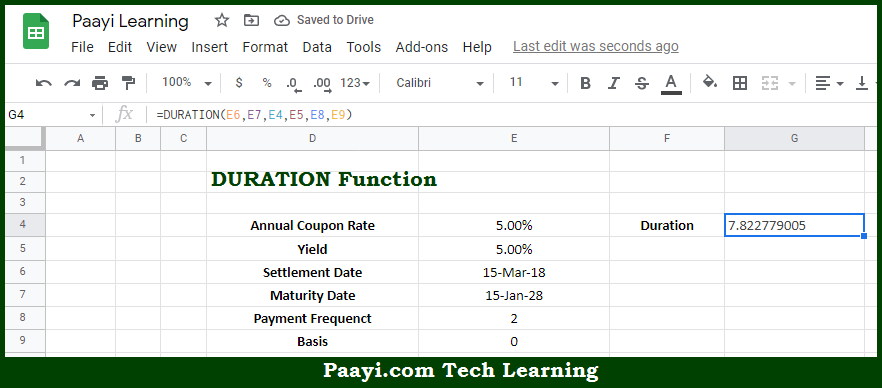Open the 'Last edit was seconds ago' link
882x388 pixels.
click(596, 47)
